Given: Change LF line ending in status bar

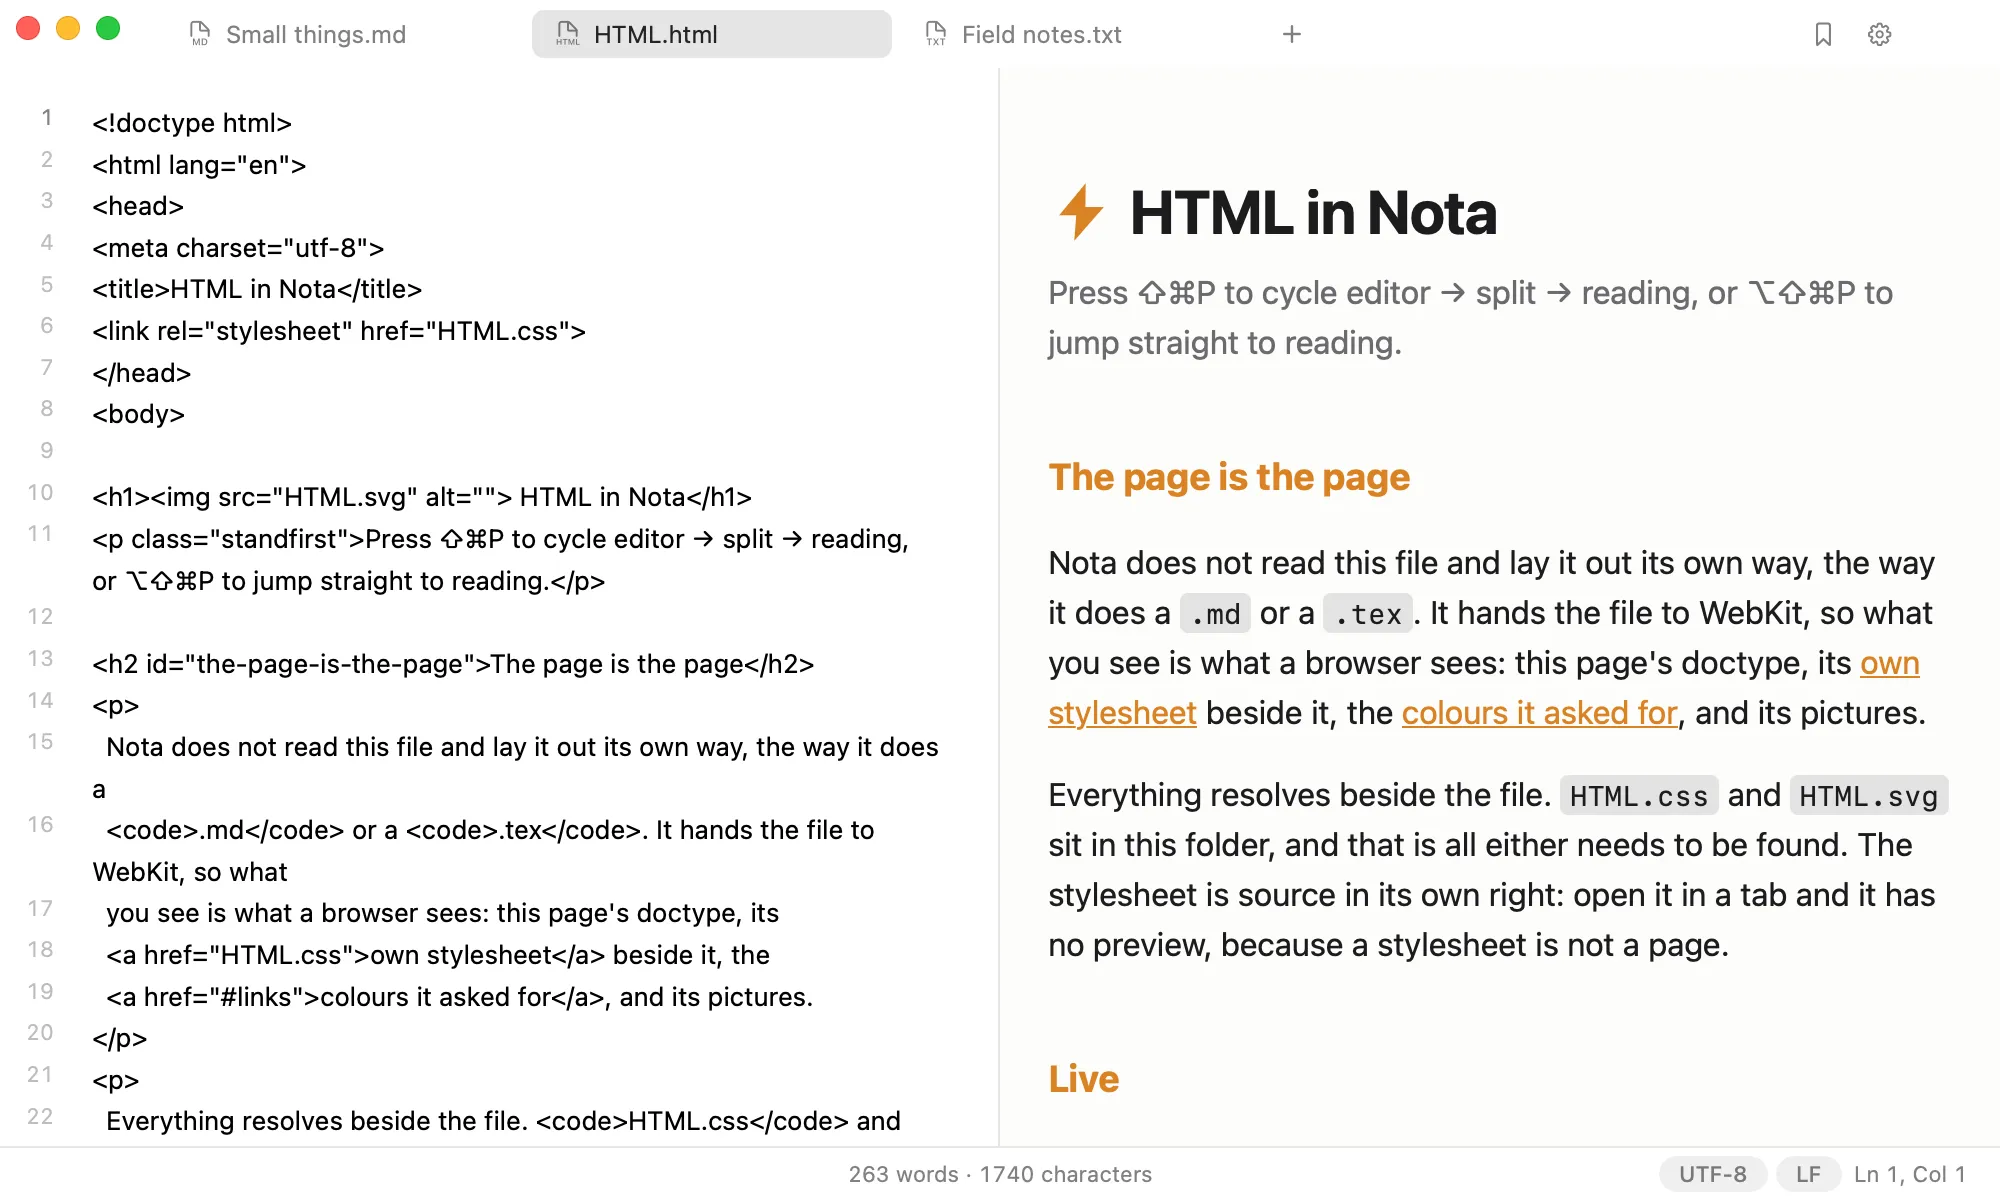Looking at the screenshot, I should pos(1808,1174).
